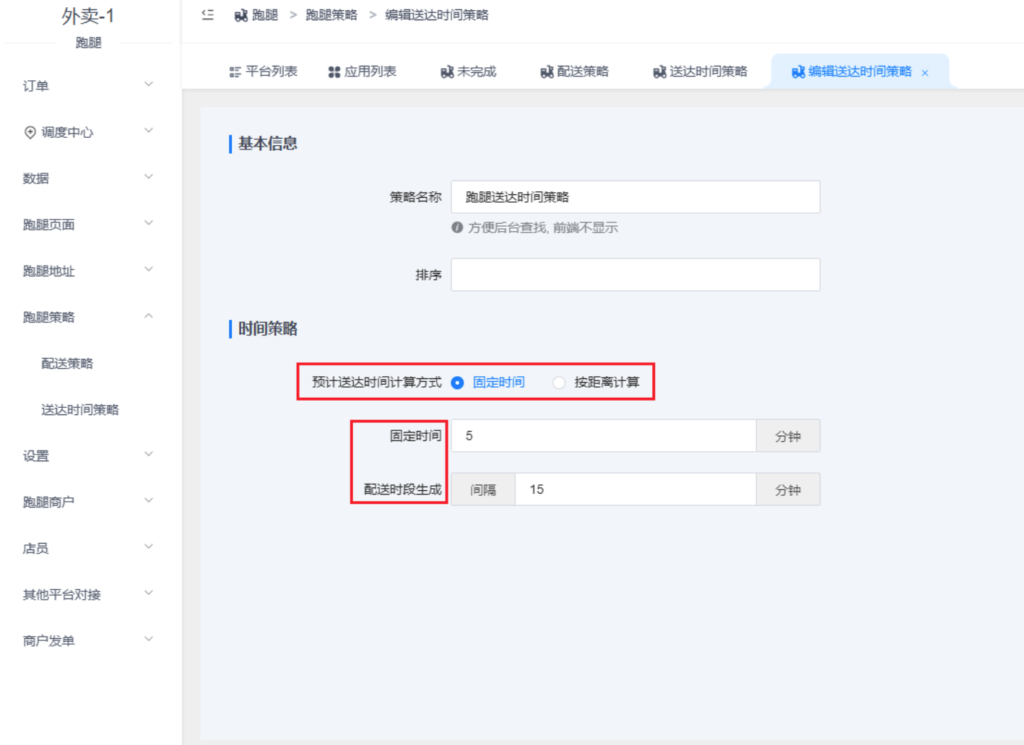The width and height of the screenshot is (1024, 745).
Task: Select the 按距离计算 radio button
Action: point(559,382)
